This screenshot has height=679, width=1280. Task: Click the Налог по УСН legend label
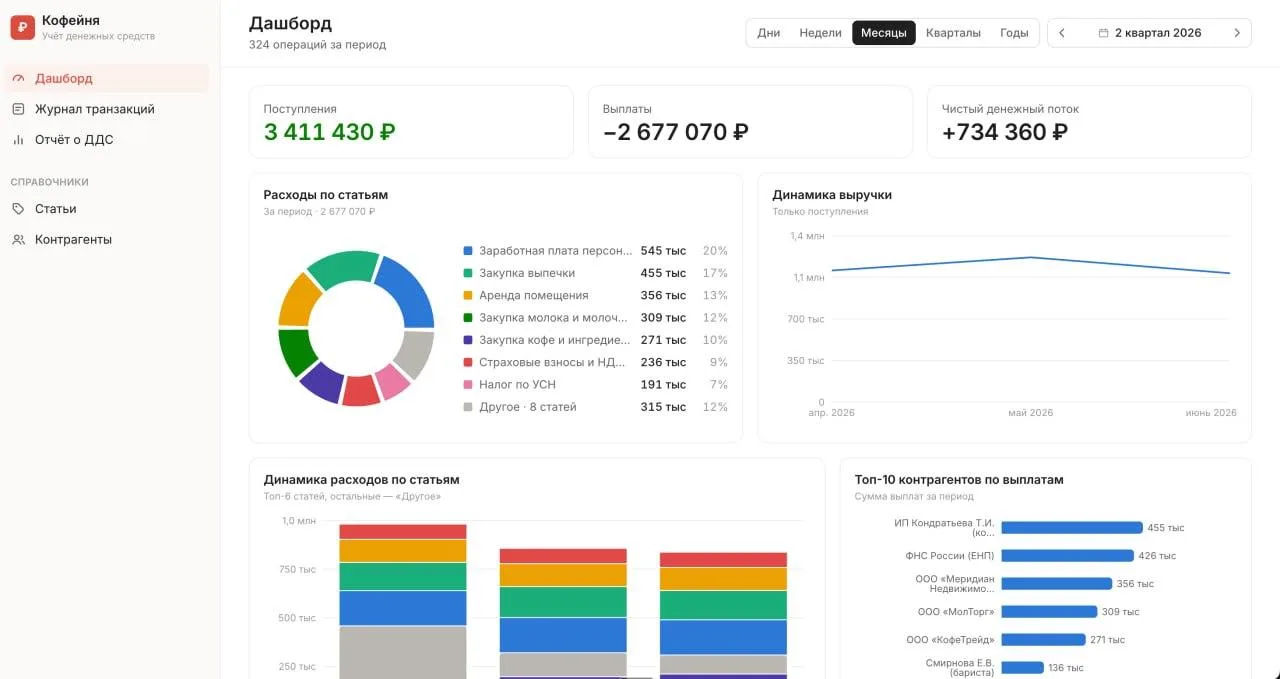tap(517, 385)
